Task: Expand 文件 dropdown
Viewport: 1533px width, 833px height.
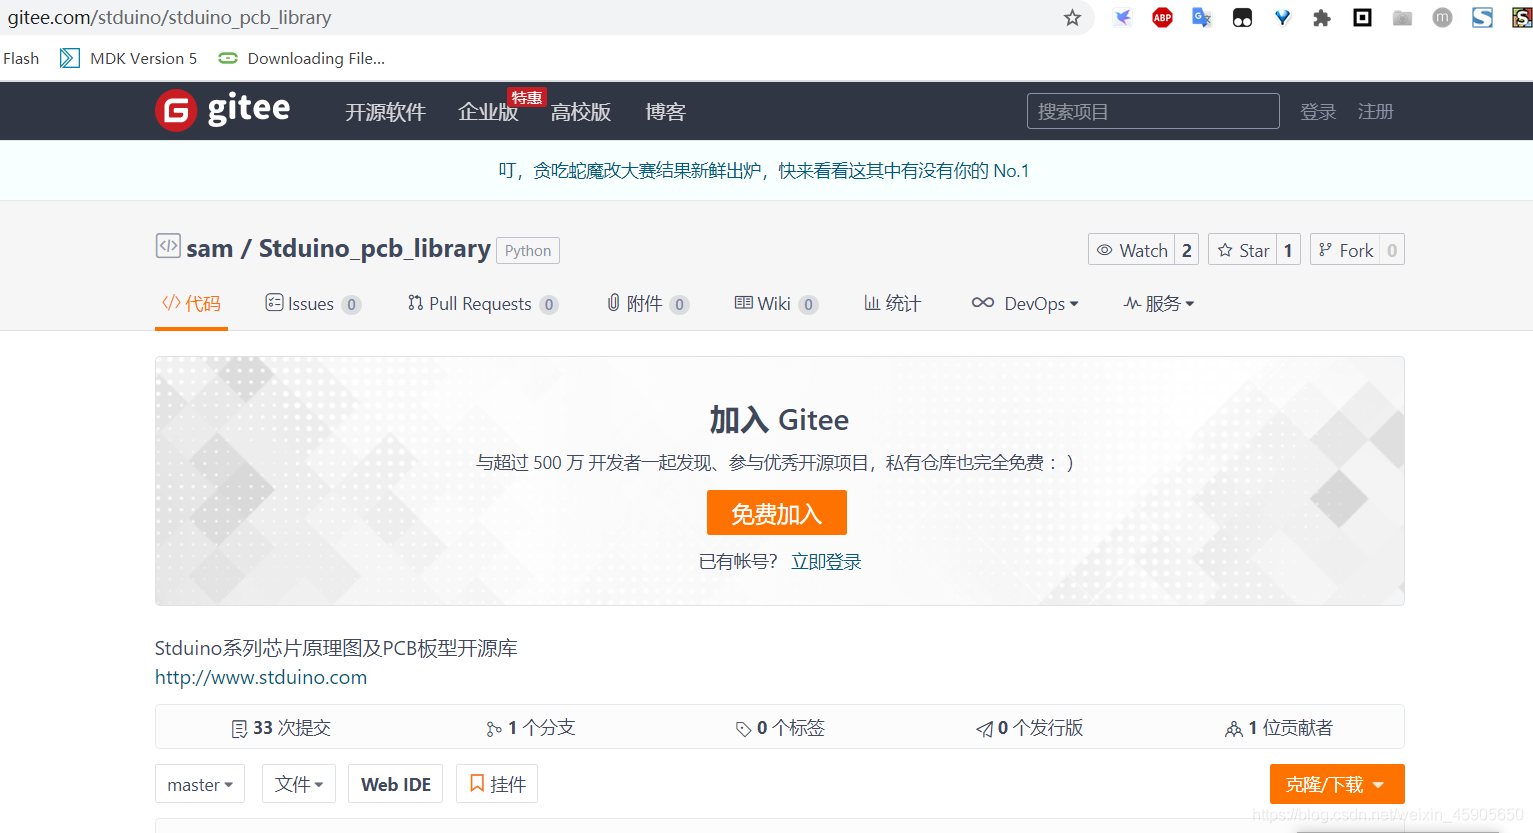Action: 299,784
